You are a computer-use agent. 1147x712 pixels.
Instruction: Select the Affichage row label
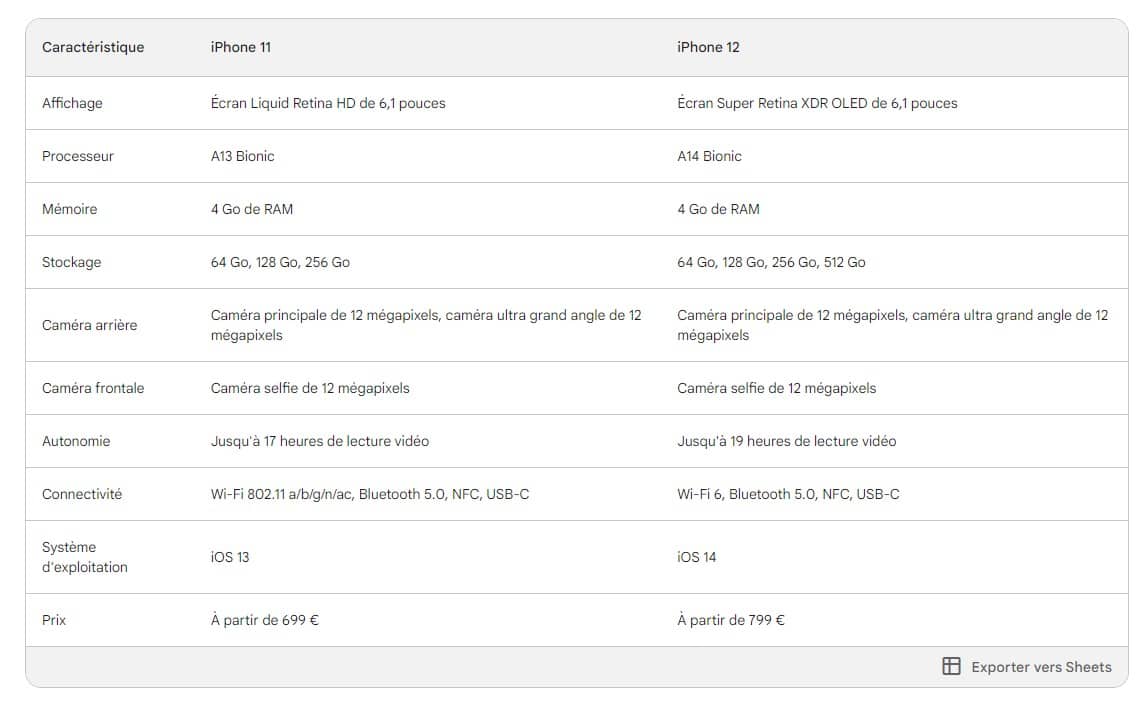(x=72, y=103)
